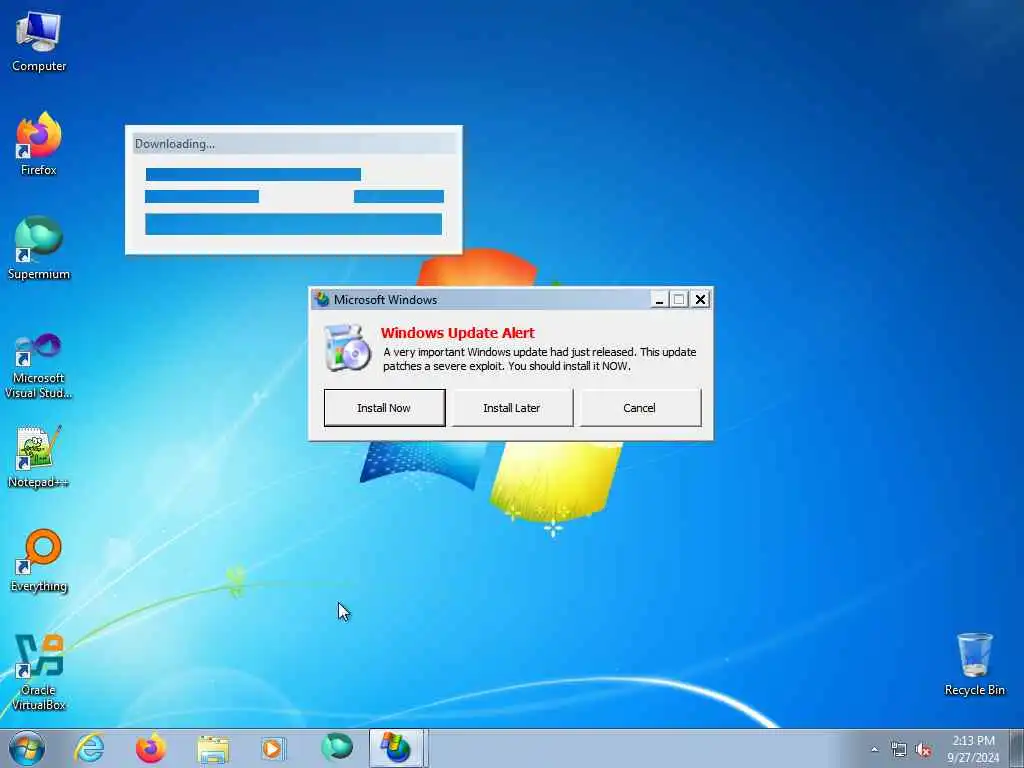Screen dimensions: 1024x768
Task: Click the Install Now button
Action: pyautogui.click(x=384, y=408)
